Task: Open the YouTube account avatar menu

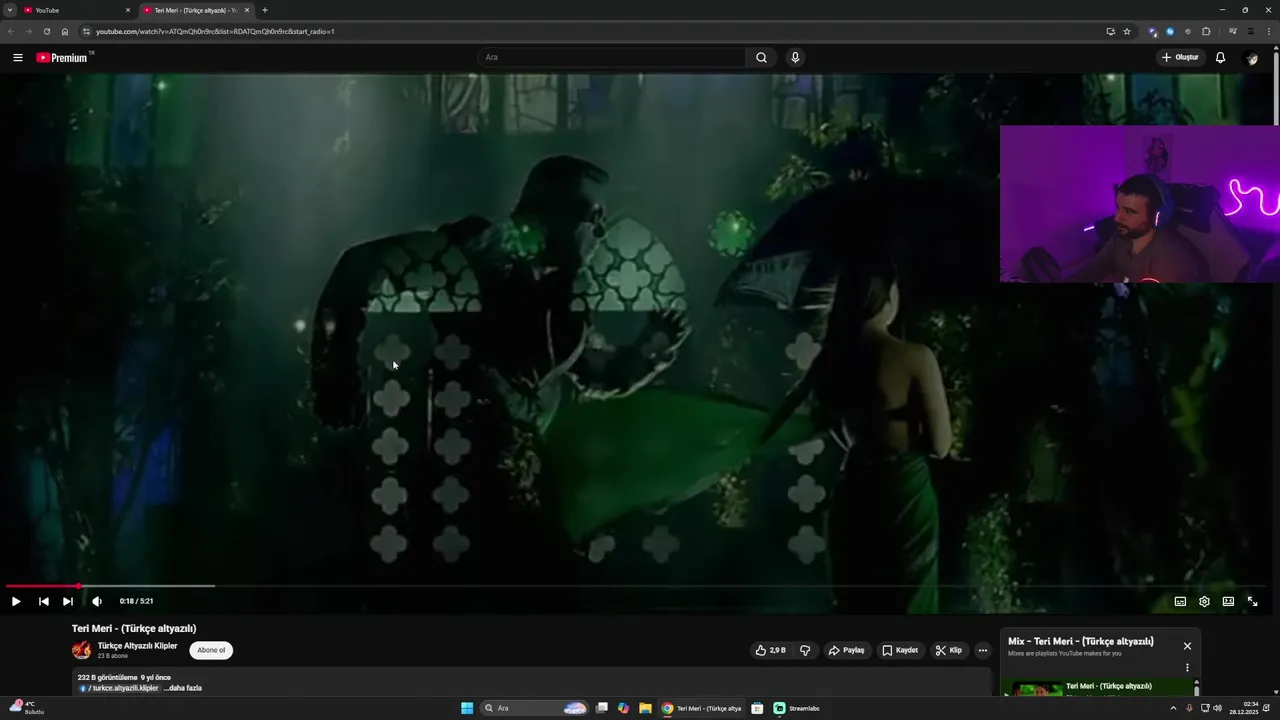Action: 1251,58
